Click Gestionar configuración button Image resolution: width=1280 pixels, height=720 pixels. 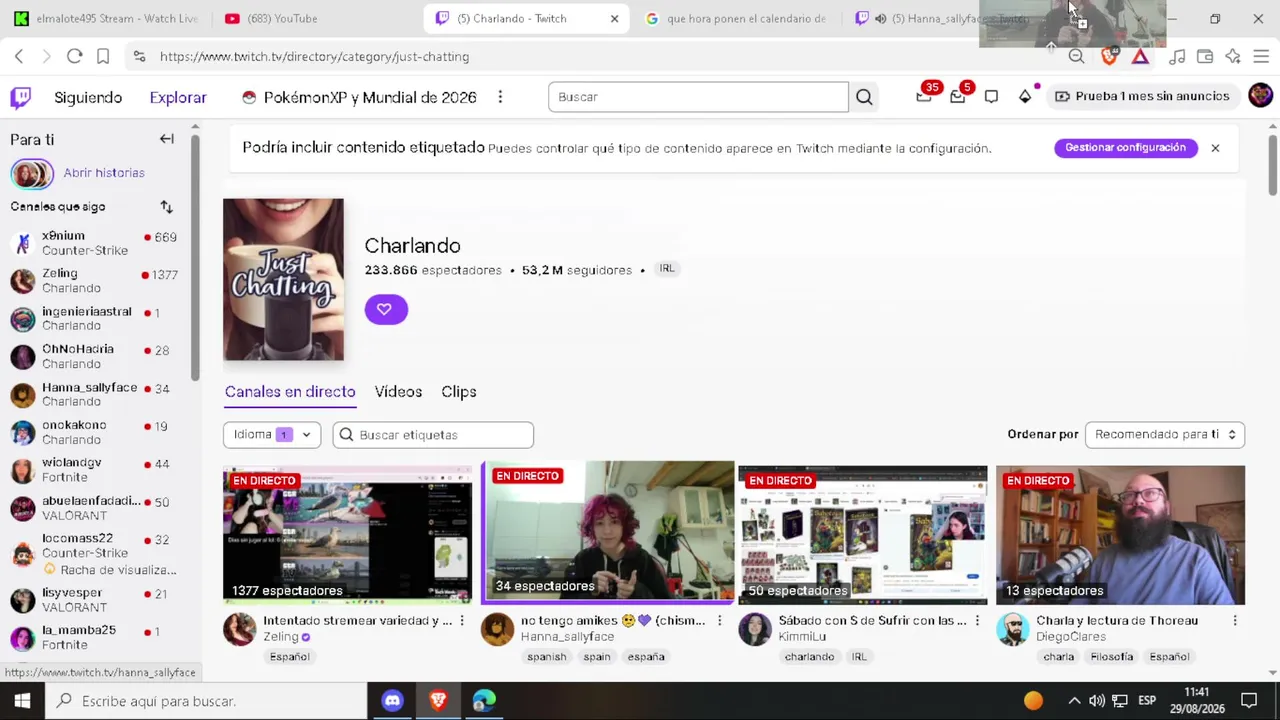point(1125,148)
